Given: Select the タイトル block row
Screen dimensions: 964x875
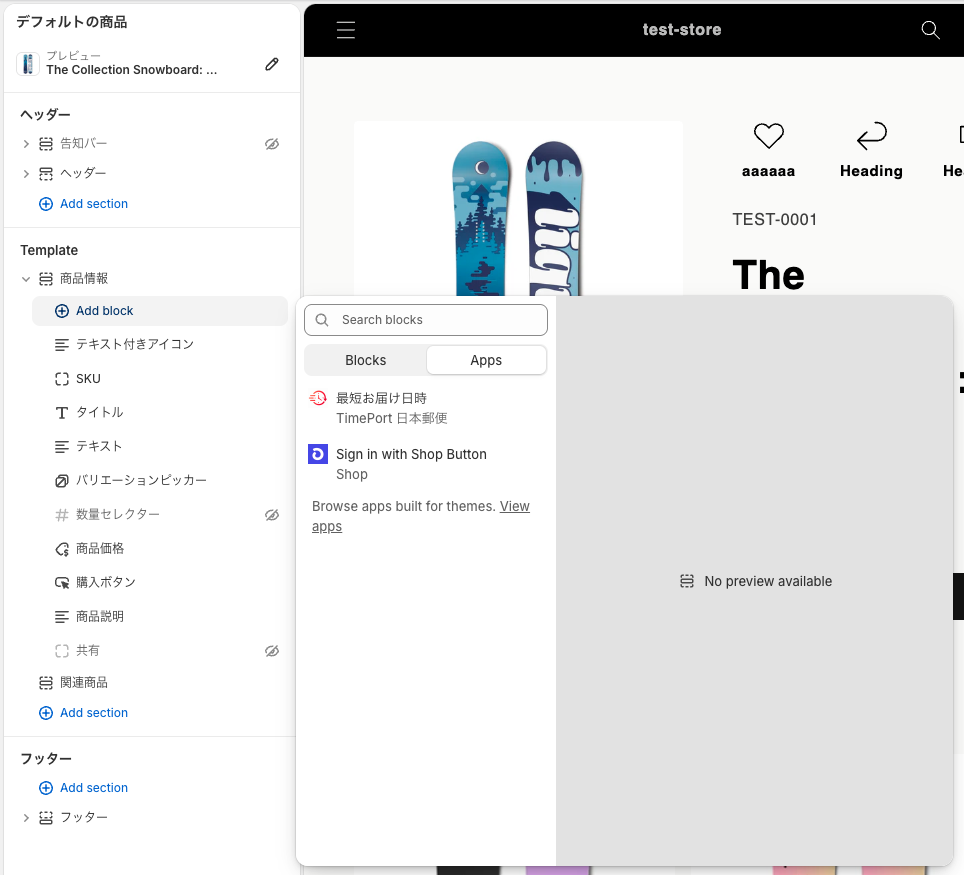Looking at the screenshot, I should pyautogui.click(x=160, y=413).
